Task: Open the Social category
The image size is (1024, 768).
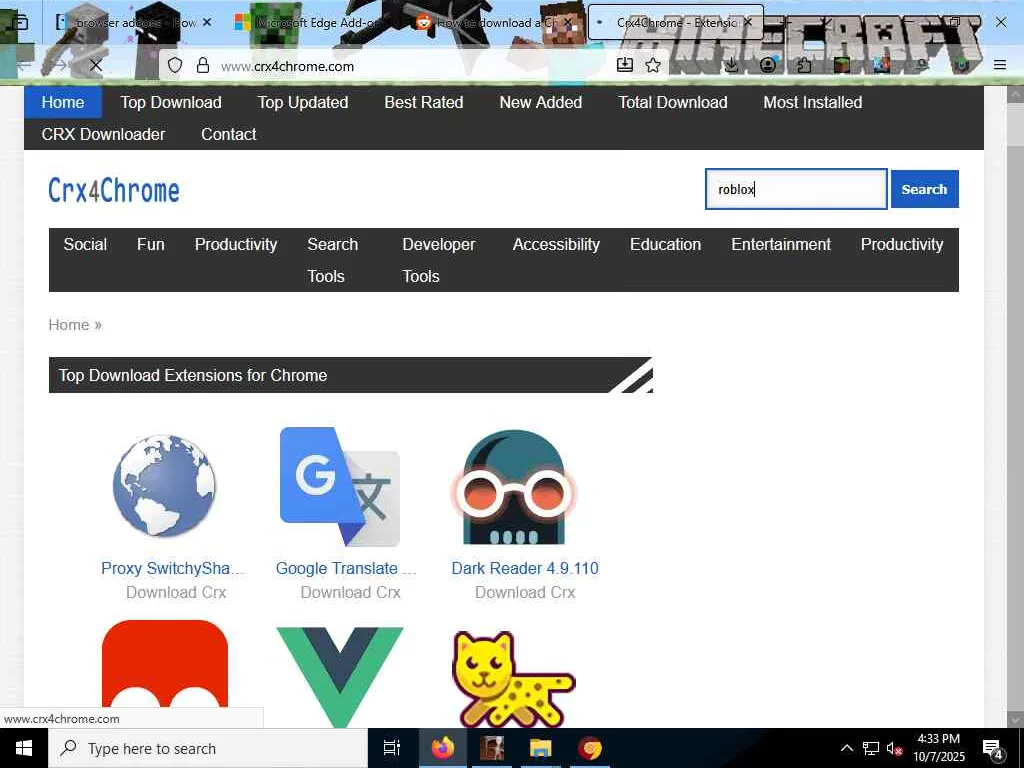Action: point(85,244)
